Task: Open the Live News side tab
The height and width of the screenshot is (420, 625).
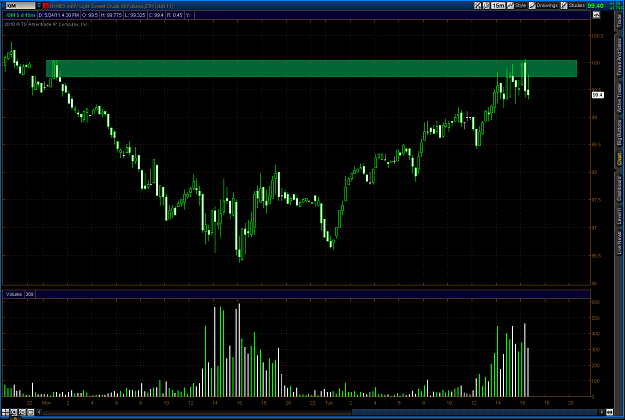Action: tap(619, 243)
